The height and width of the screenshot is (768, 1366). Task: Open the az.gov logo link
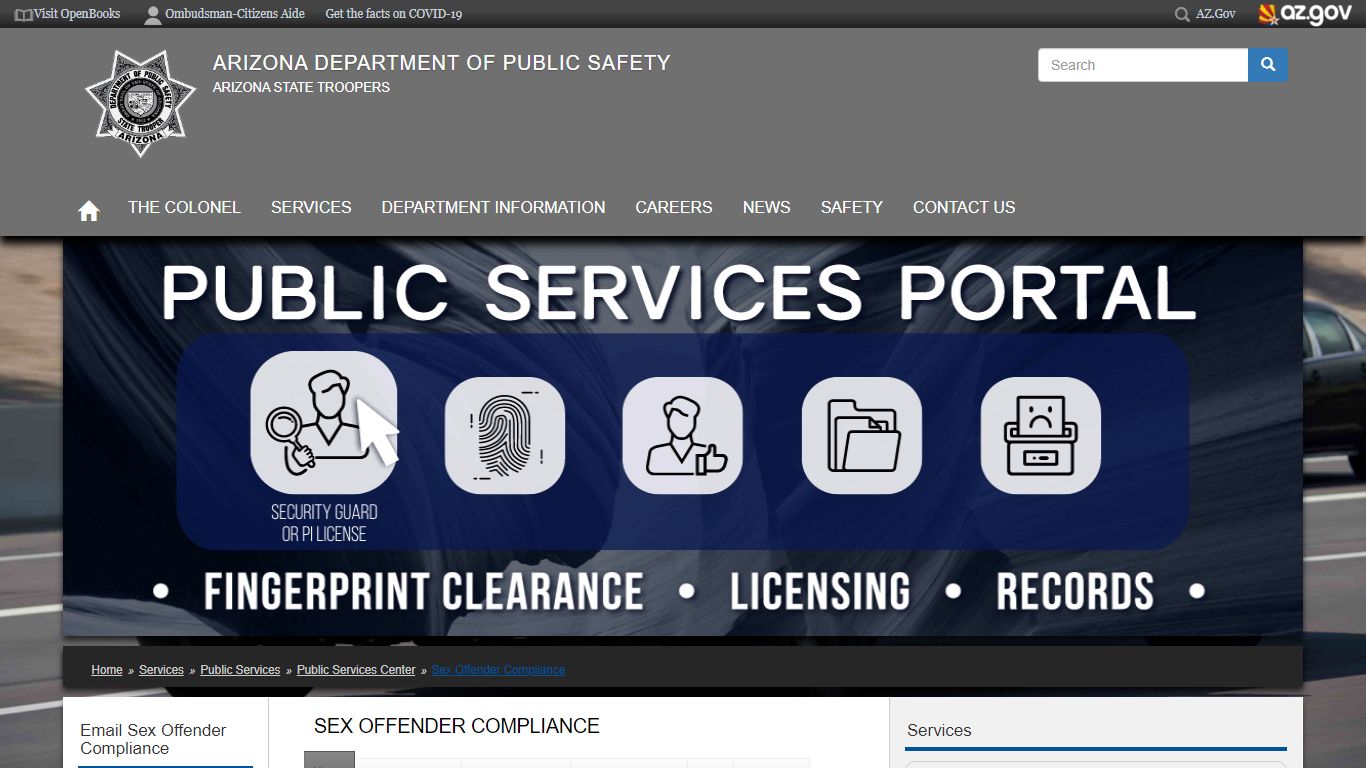pos(1305,14)
